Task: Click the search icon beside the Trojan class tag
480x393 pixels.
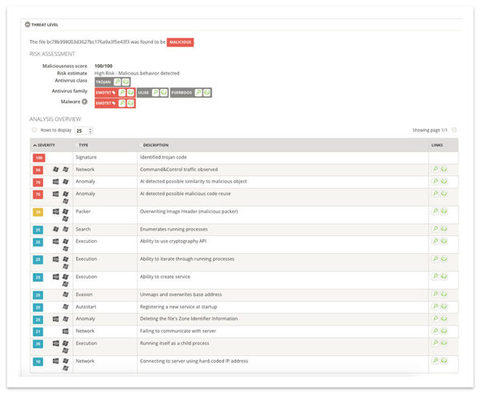Action: tap(117, 82)
